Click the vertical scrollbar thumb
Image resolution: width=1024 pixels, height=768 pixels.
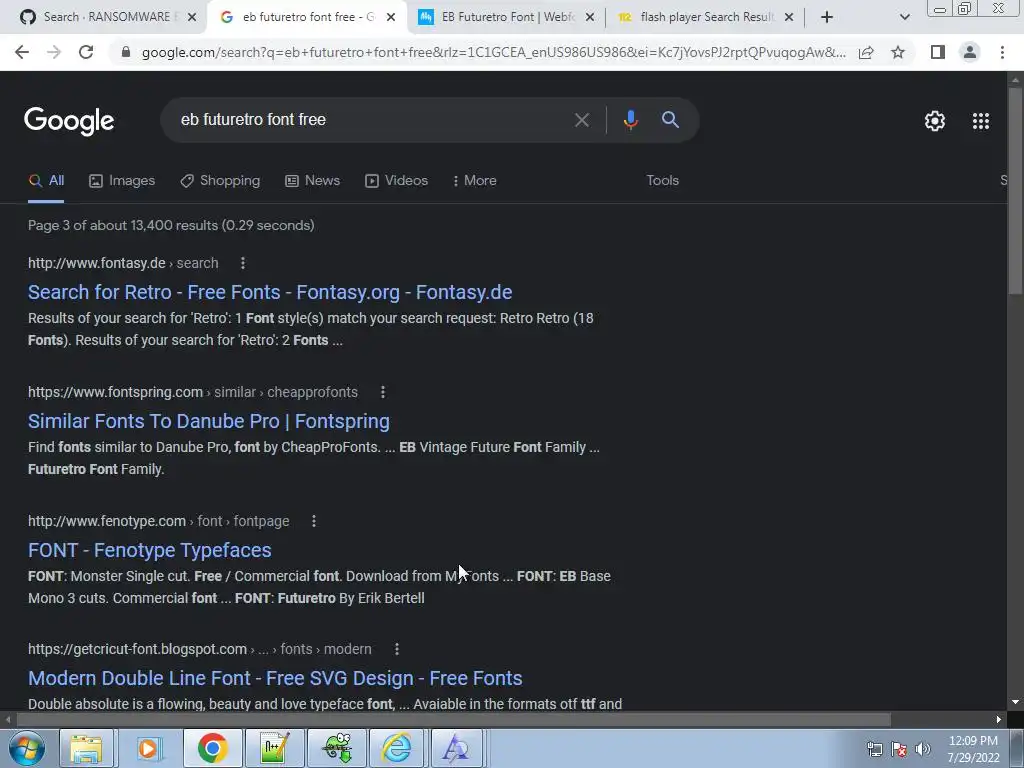tap(1015, 189)
